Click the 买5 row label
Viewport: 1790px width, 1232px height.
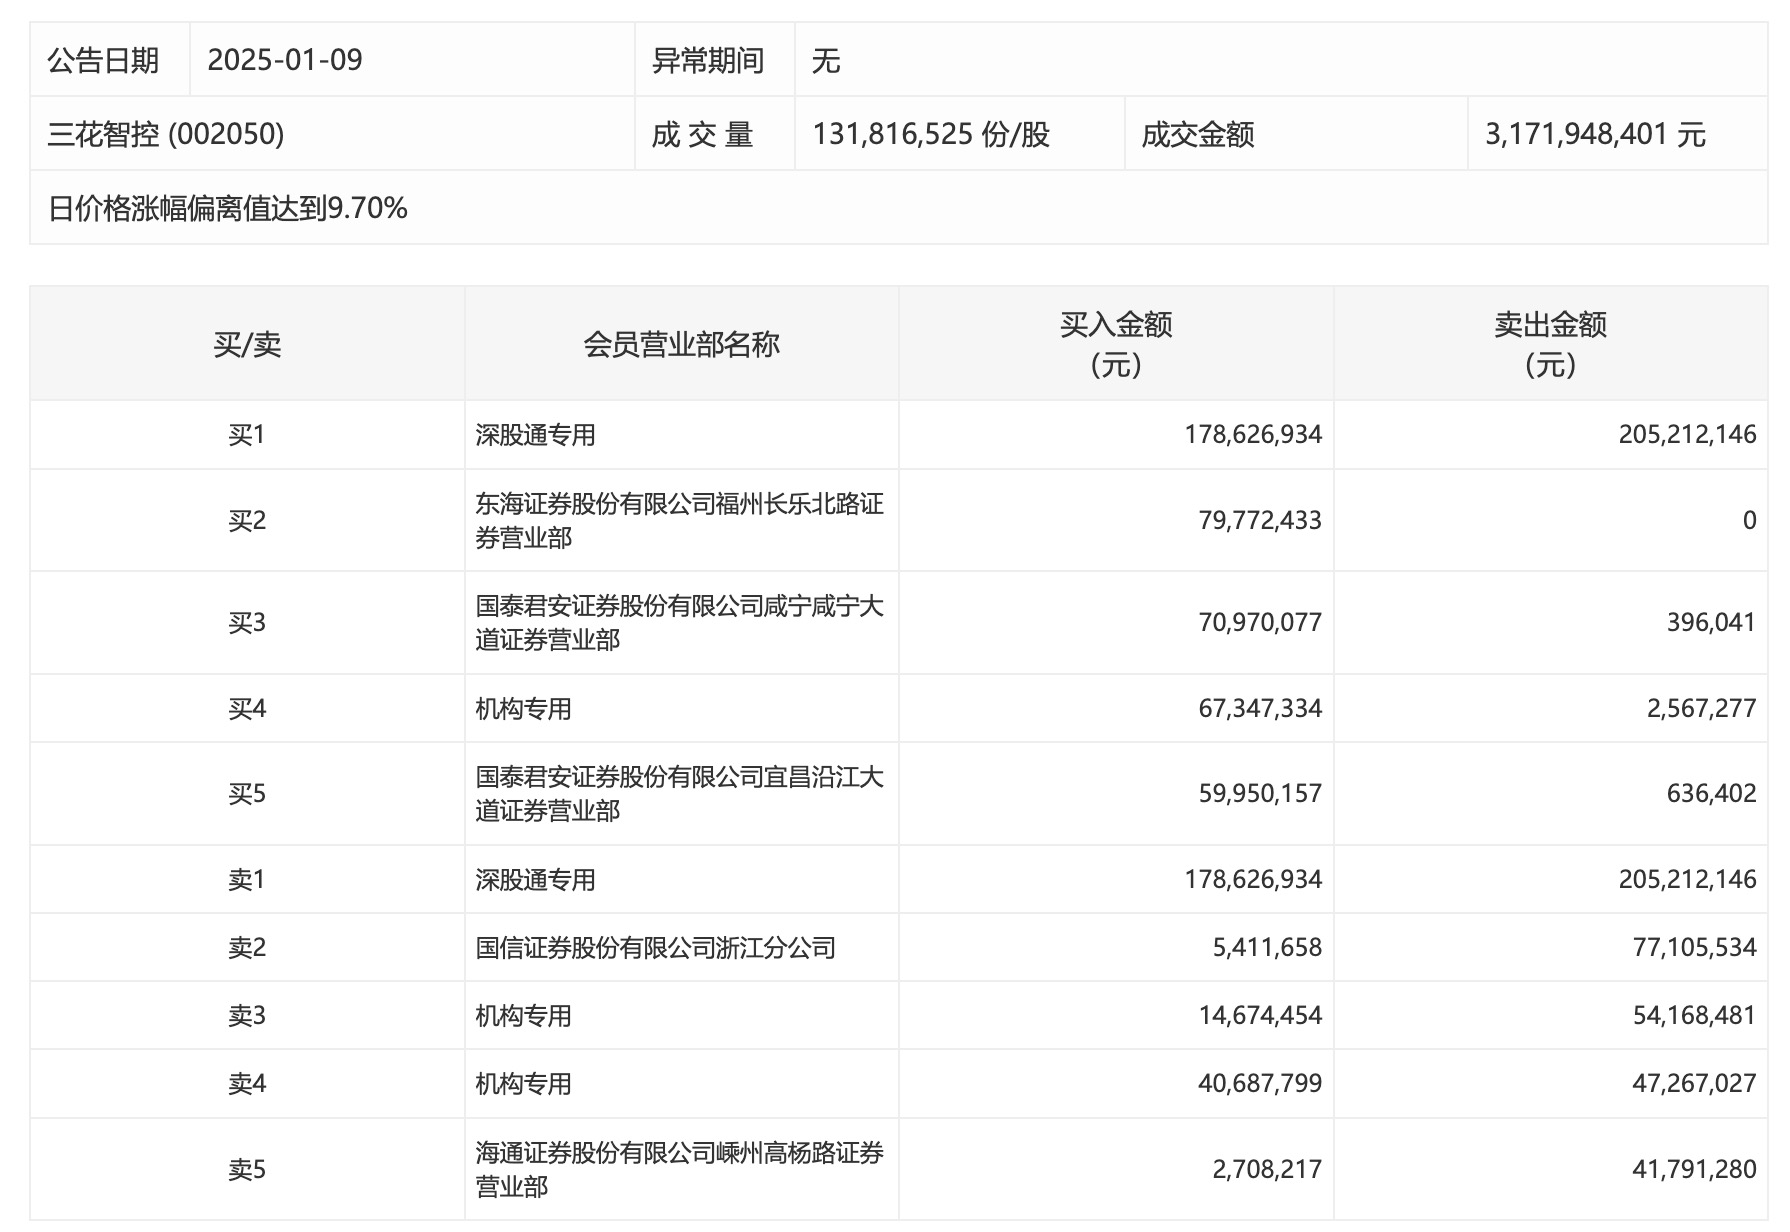[x=247, y=794]
